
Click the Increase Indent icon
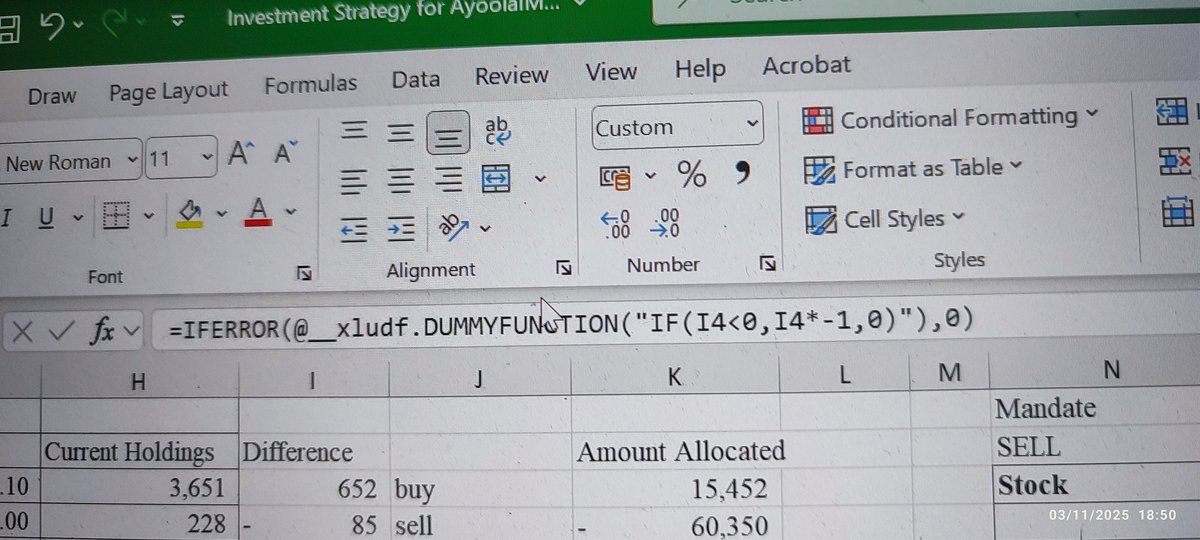pos(401,229)
